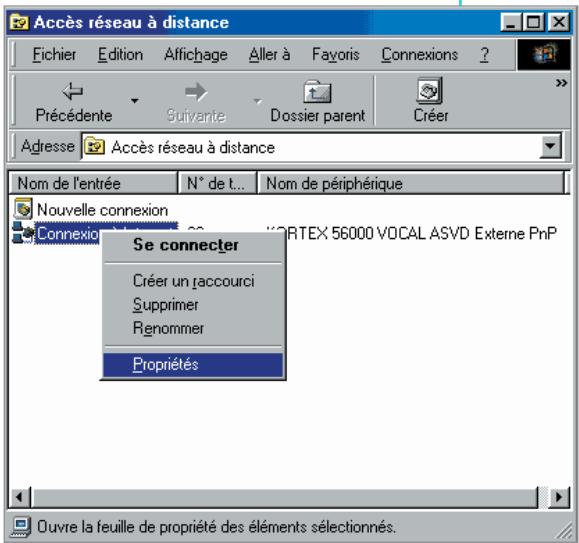Viewport: 579px width, 543px height.
Task: Click the folder icon in the title bar
Action: (19, 22)
